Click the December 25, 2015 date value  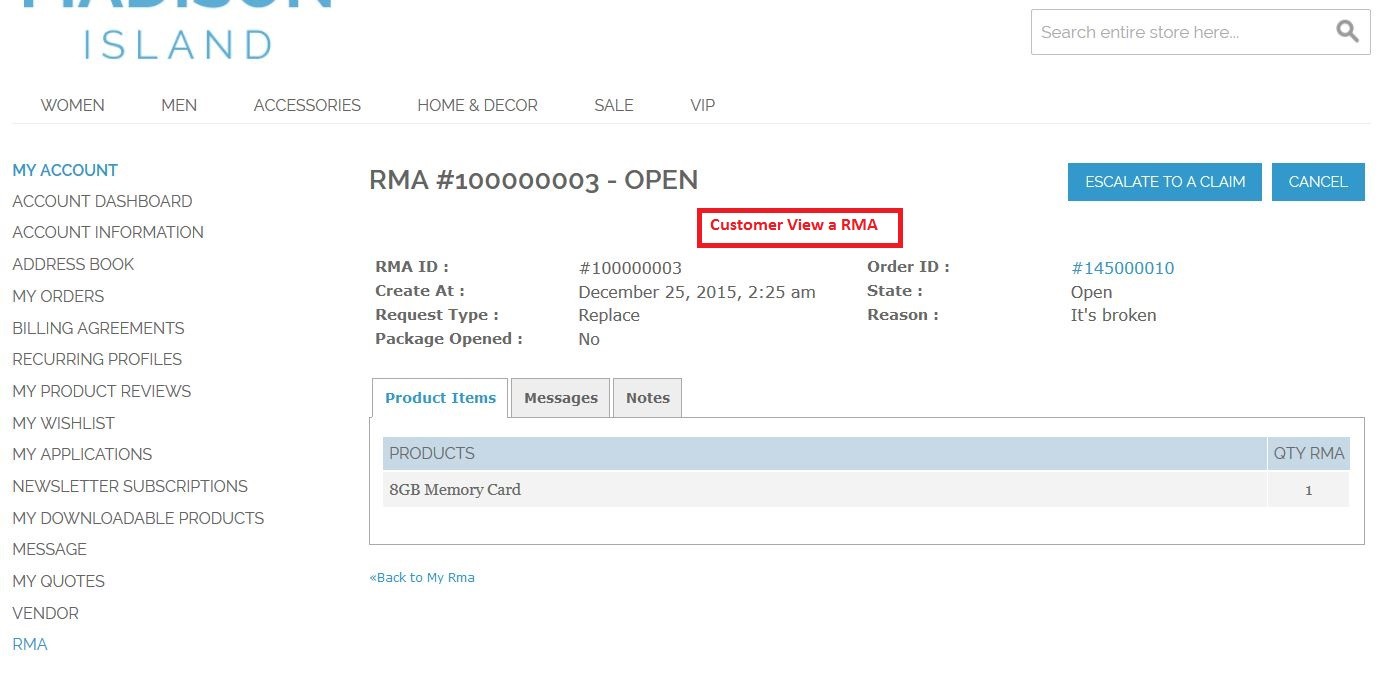click(x=697, y=292)
